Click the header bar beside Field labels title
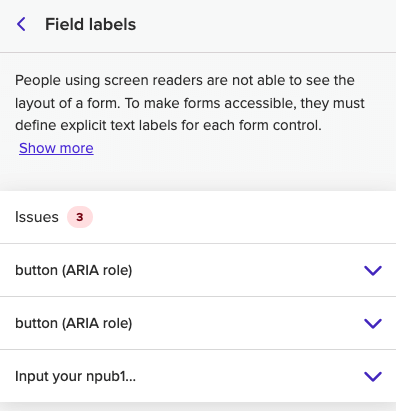 [267, 25]
